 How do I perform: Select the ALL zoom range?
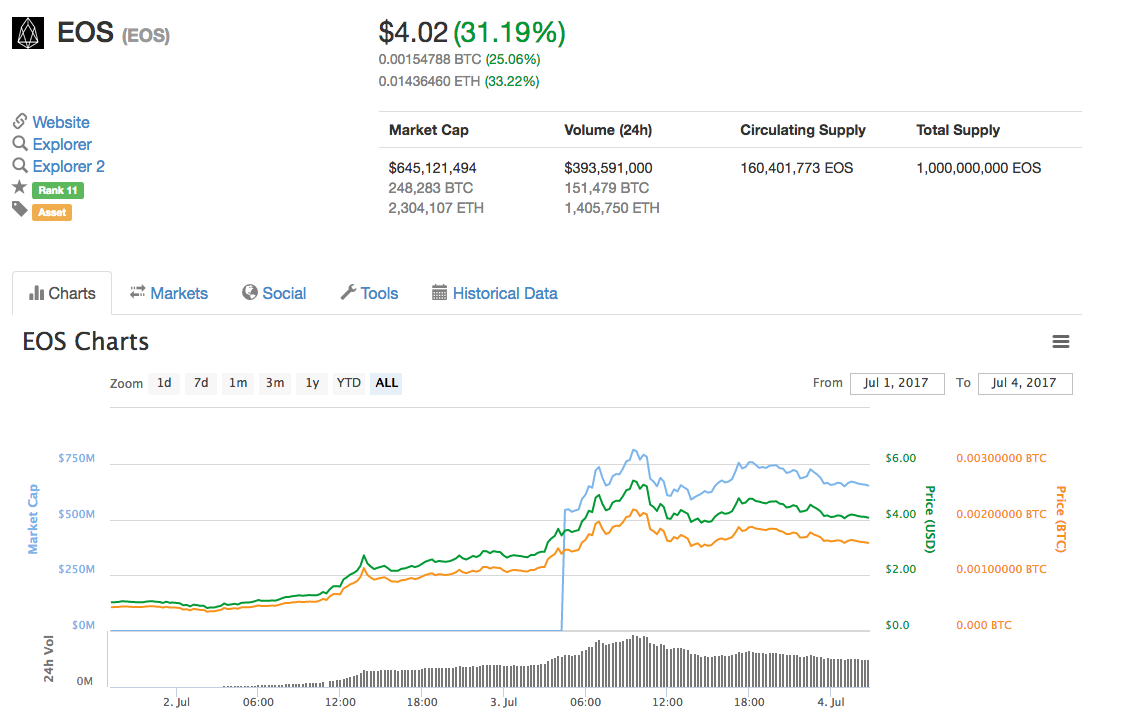386,383
